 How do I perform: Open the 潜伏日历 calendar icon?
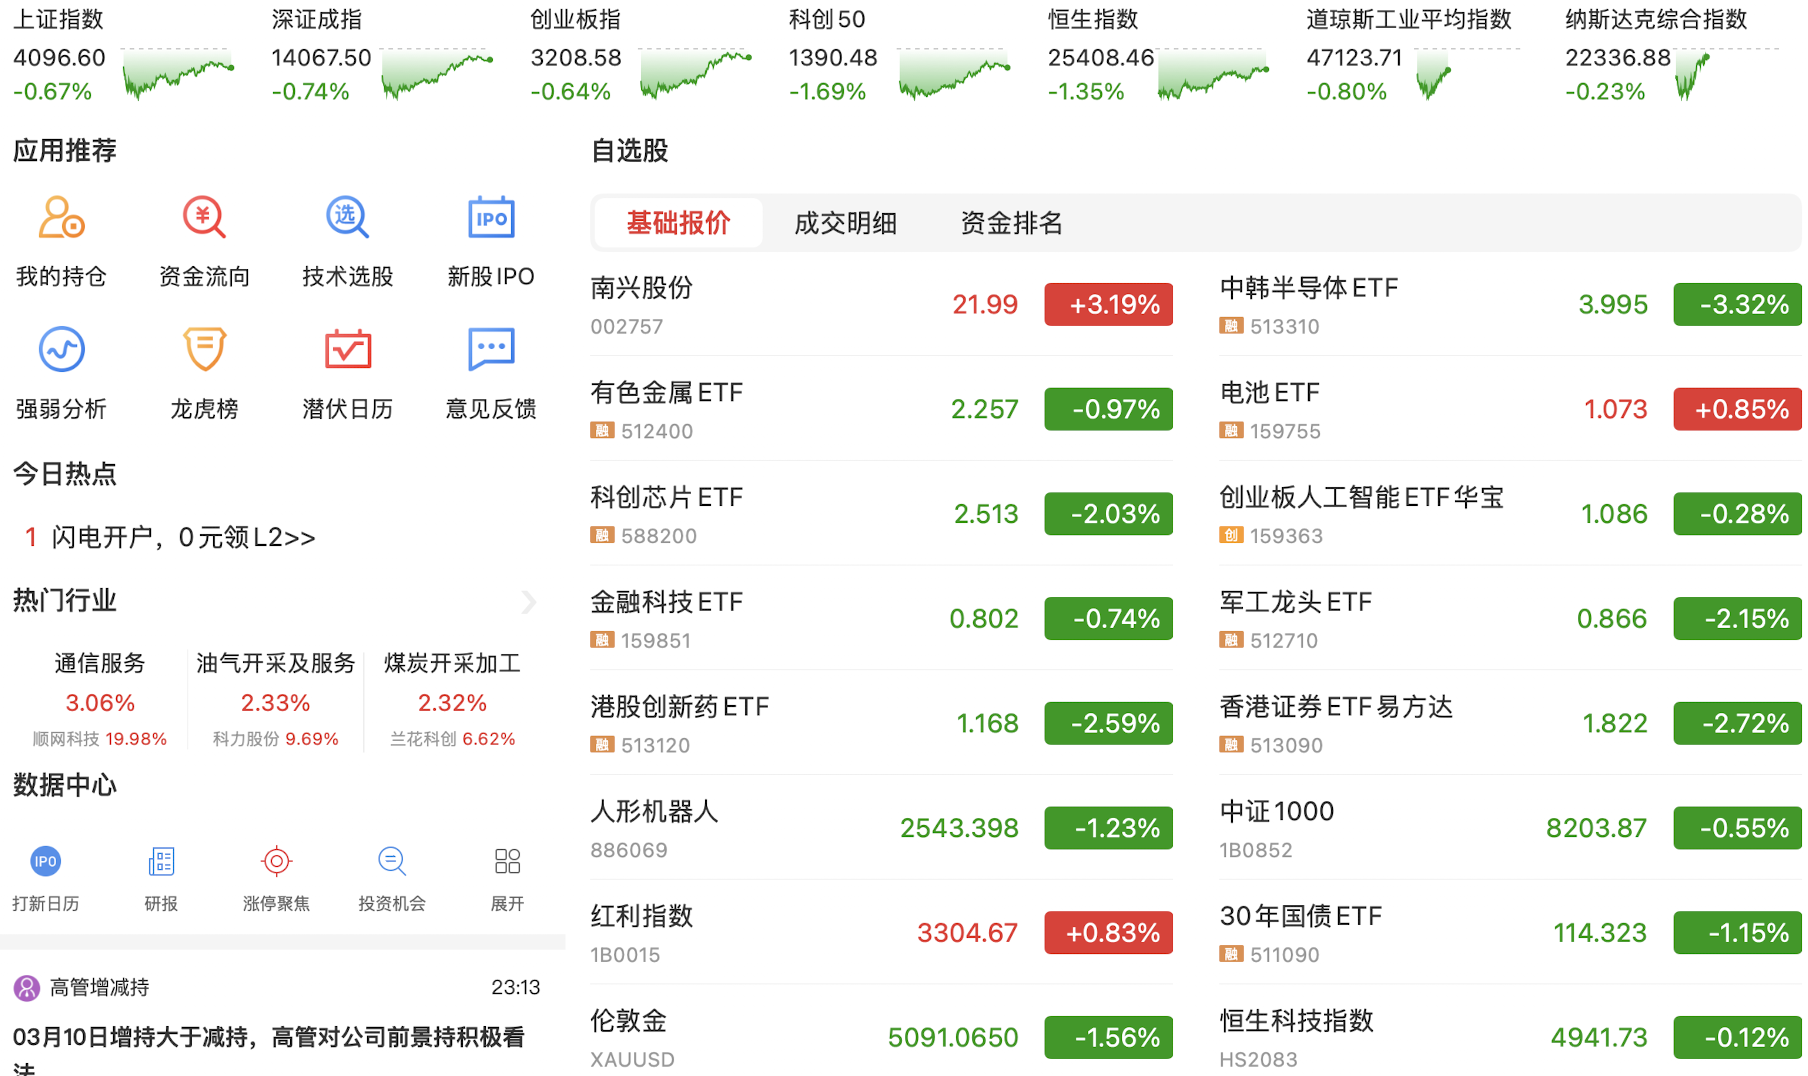[x=347, y=350]
